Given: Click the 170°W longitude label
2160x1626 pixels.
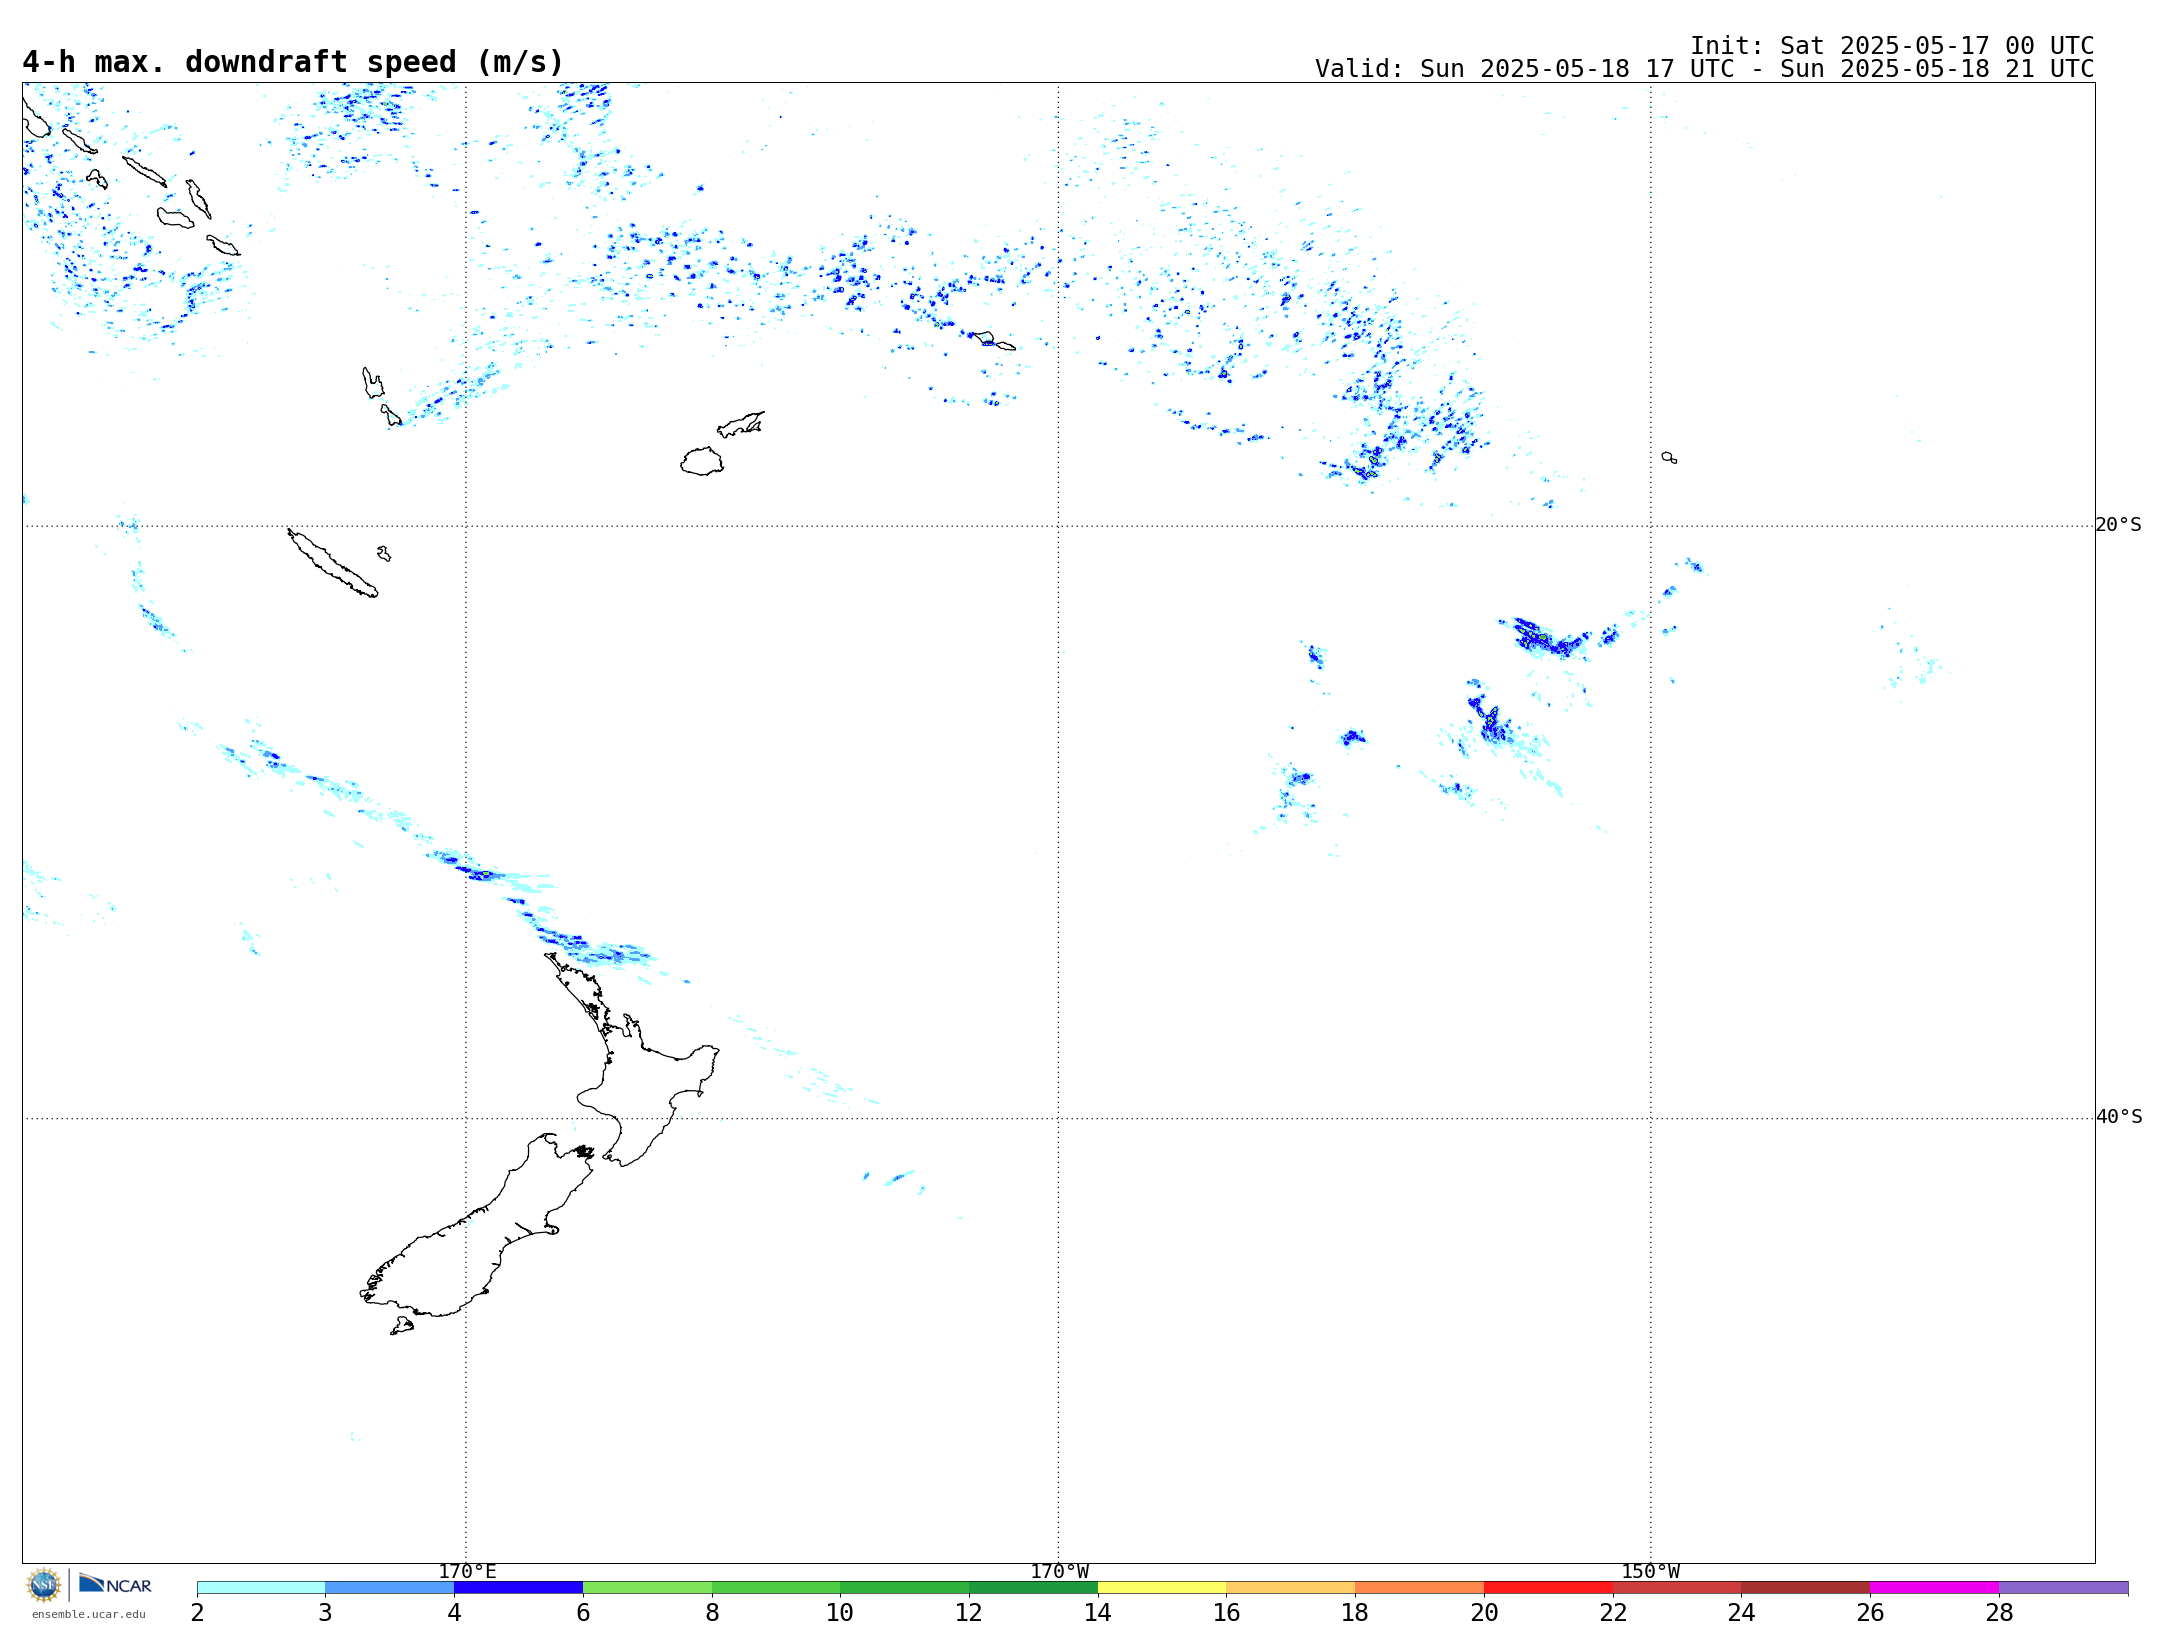Looking at the screenshot, I should coord(1059,1572).
